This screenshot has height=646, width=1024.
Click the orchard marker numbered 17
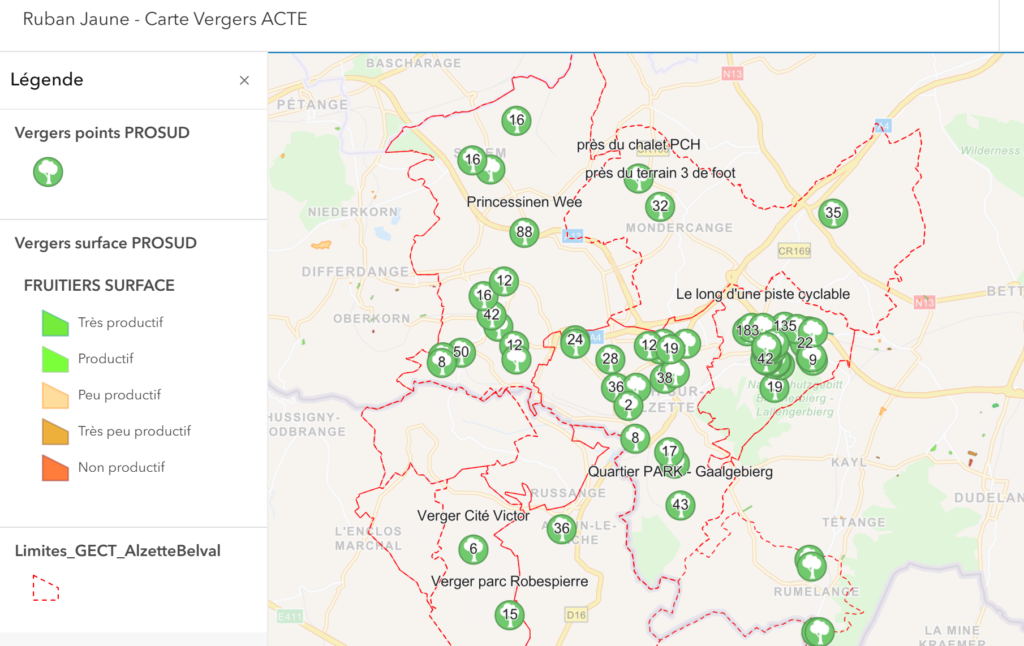click(669, 451)
